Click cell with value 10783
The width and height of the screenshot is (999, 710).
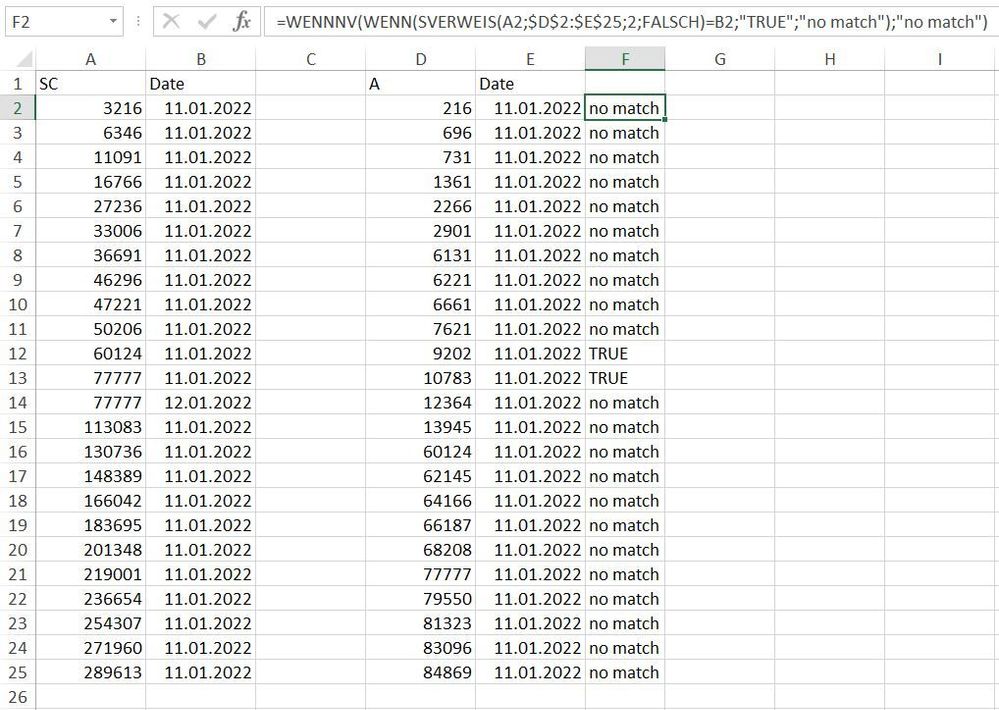[x=420, y=378]
